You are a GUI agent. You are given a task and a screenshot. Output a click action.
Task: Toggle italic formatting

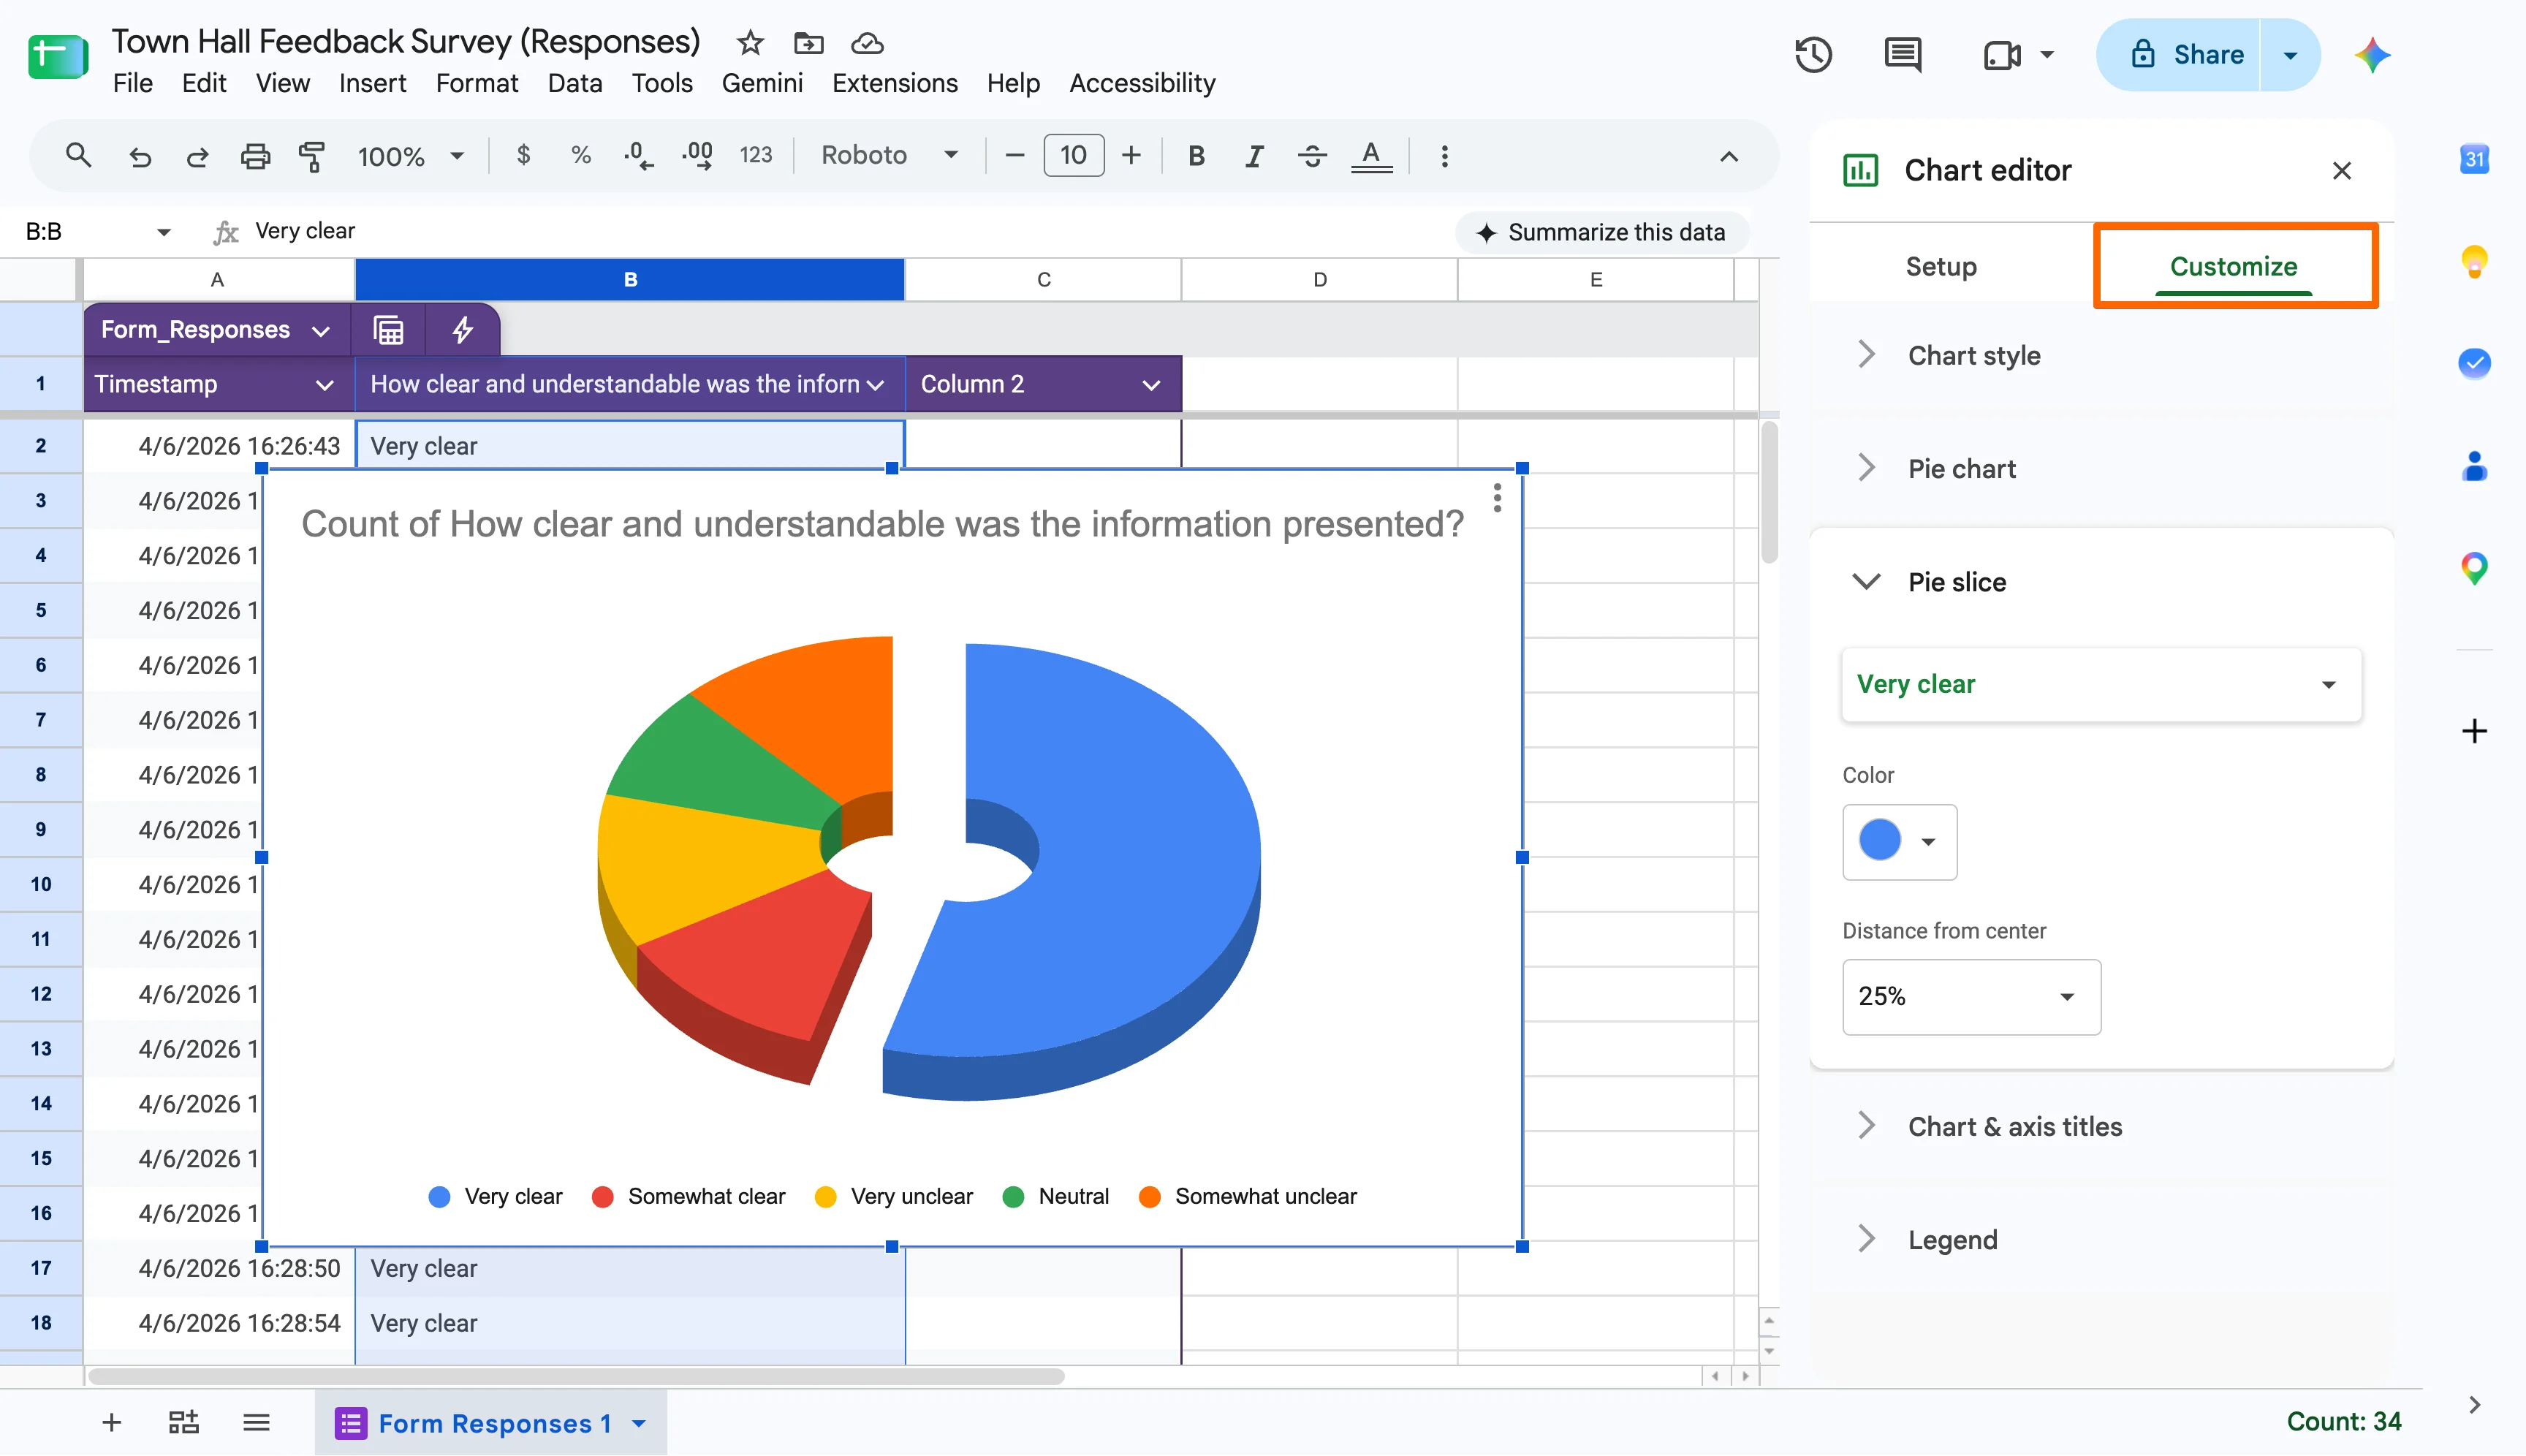click(x=1254, y=155)
